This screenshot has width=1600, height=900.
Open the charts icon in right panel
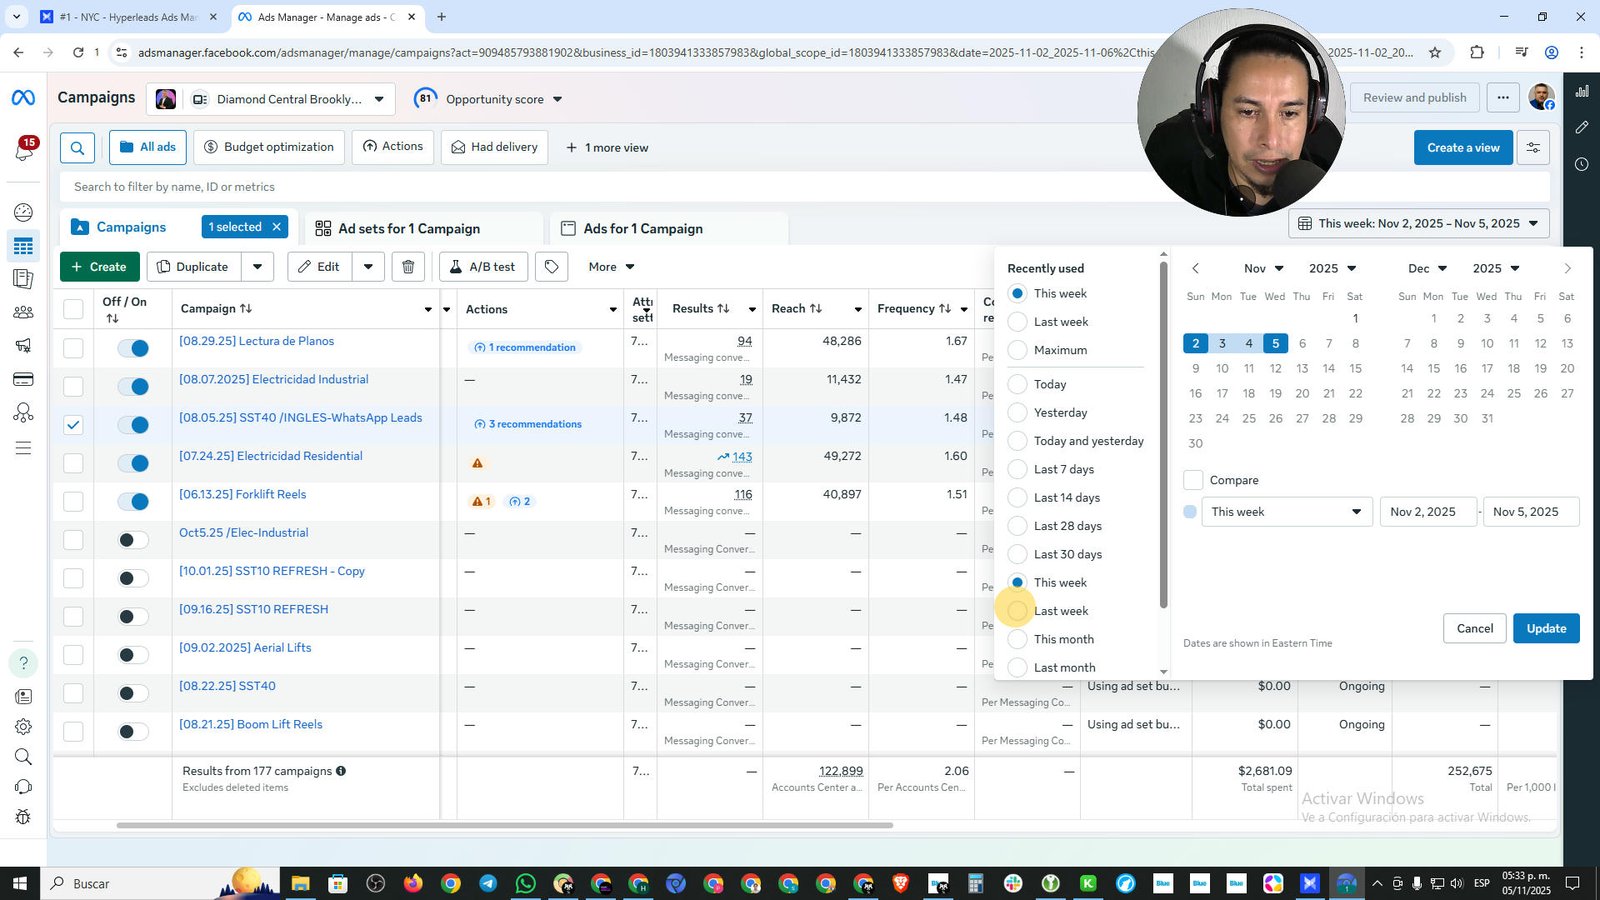coord(1582,91)
